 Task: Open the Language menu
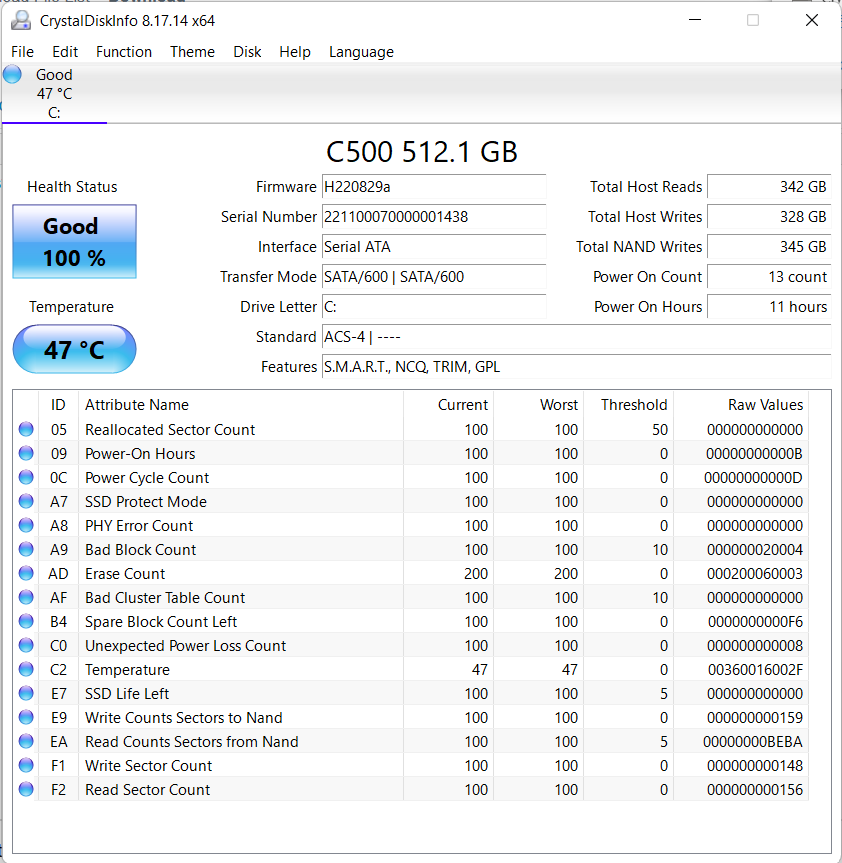pos(361,52)
